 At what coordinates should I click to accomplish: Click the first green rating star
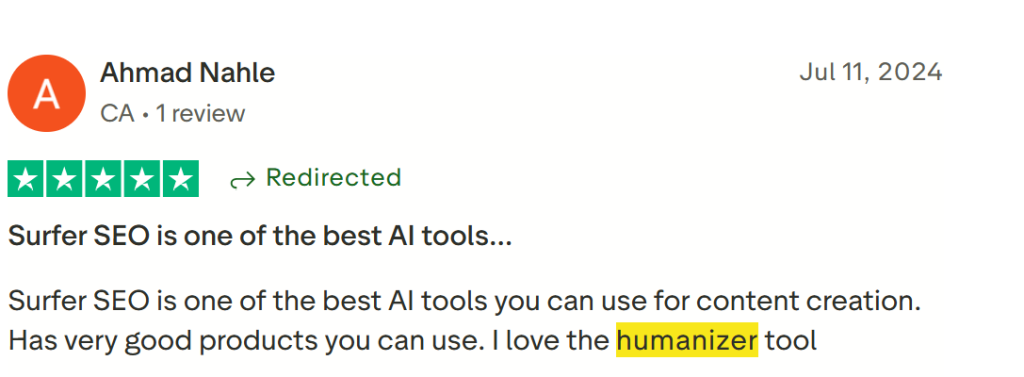(25, 178)
